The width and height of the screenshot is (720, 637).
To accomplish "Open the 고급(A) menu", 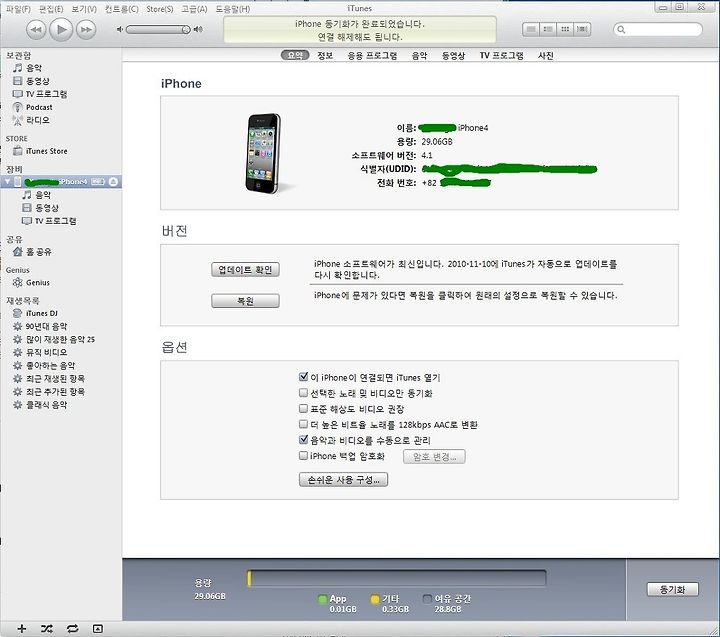I will pos(194,9).
